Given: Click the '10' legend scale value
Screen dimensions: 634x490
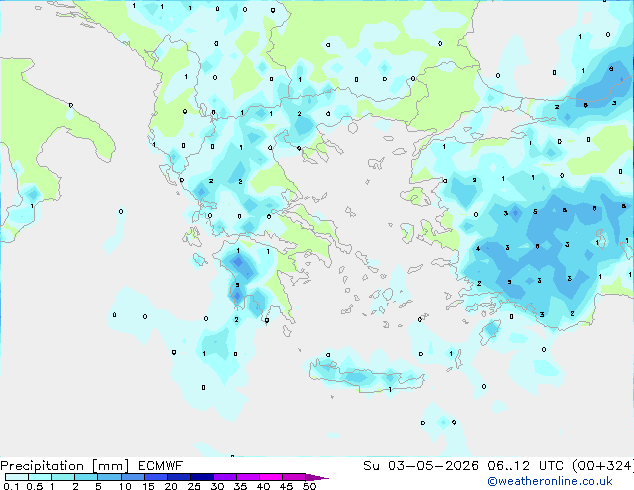Looking at the screenshot, I should click(125, 486).
